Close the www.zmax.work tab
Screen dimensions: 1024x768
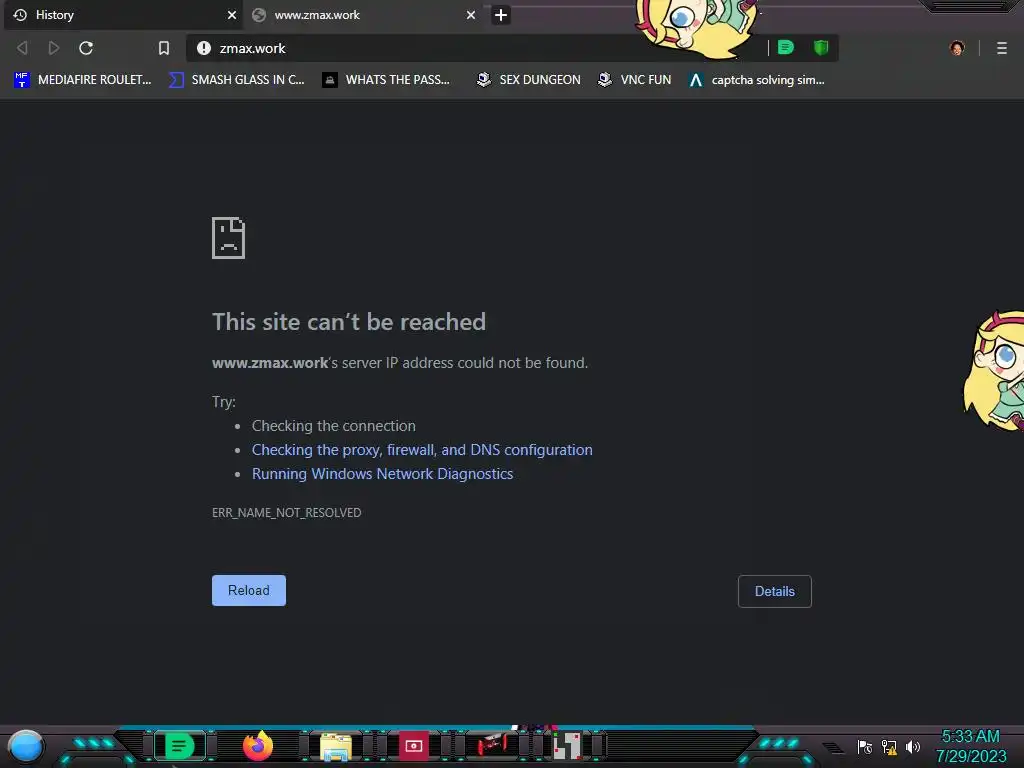(x=470, y=15)
